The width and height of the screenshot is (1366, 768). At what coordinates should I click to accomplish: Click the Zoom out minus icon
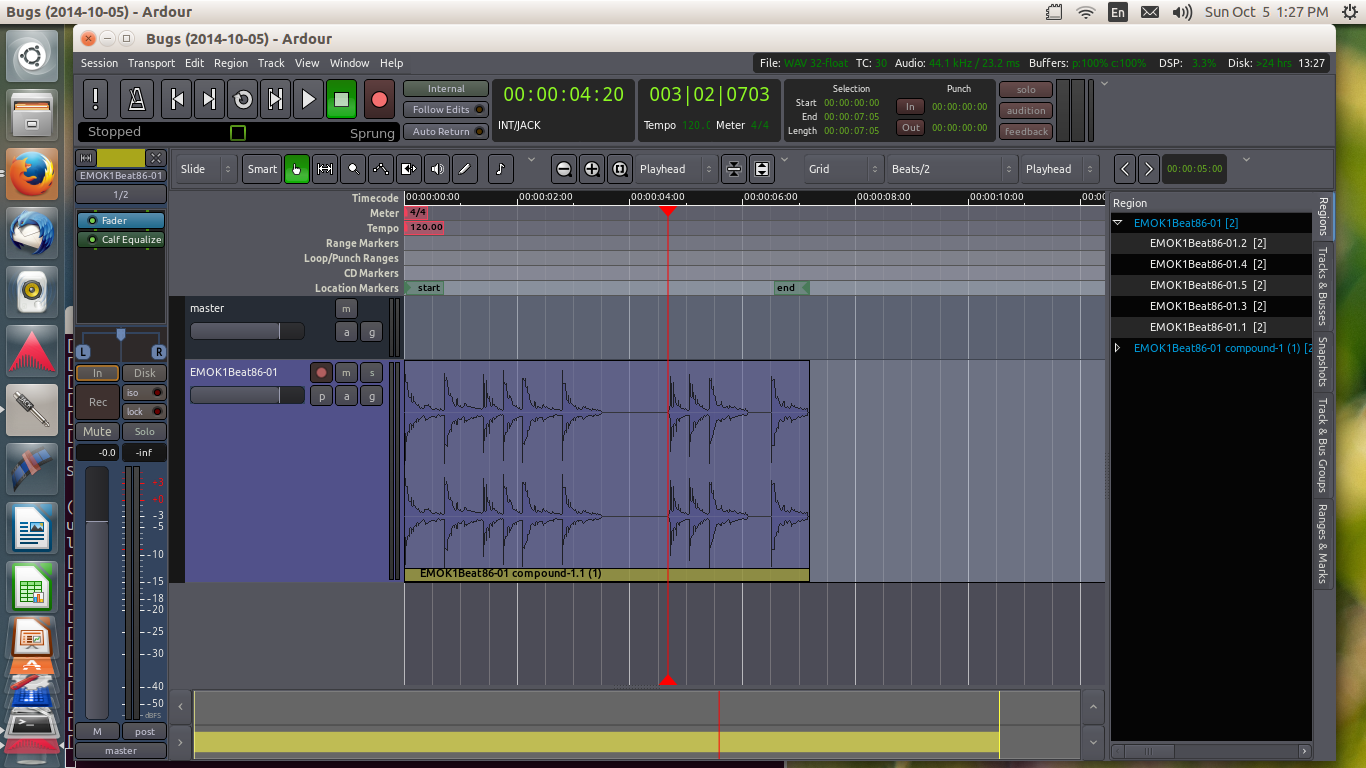(564, 169)
